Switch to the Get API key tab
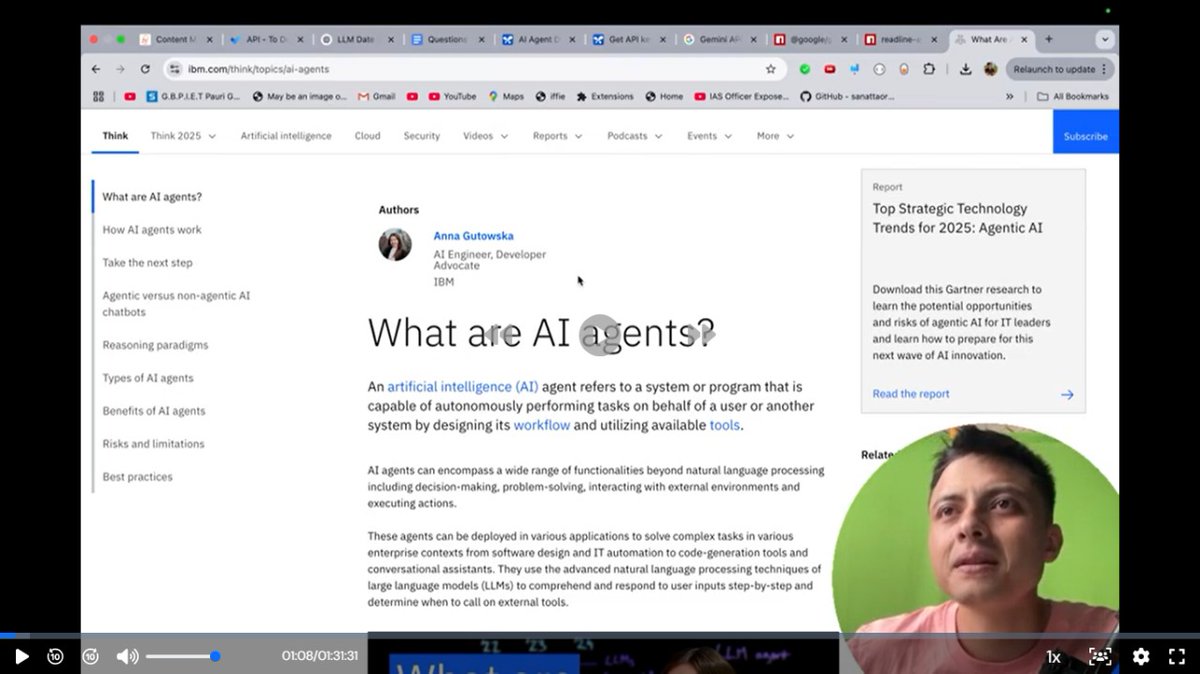This screenshot has width=1200, height=674. pos(630,39)
